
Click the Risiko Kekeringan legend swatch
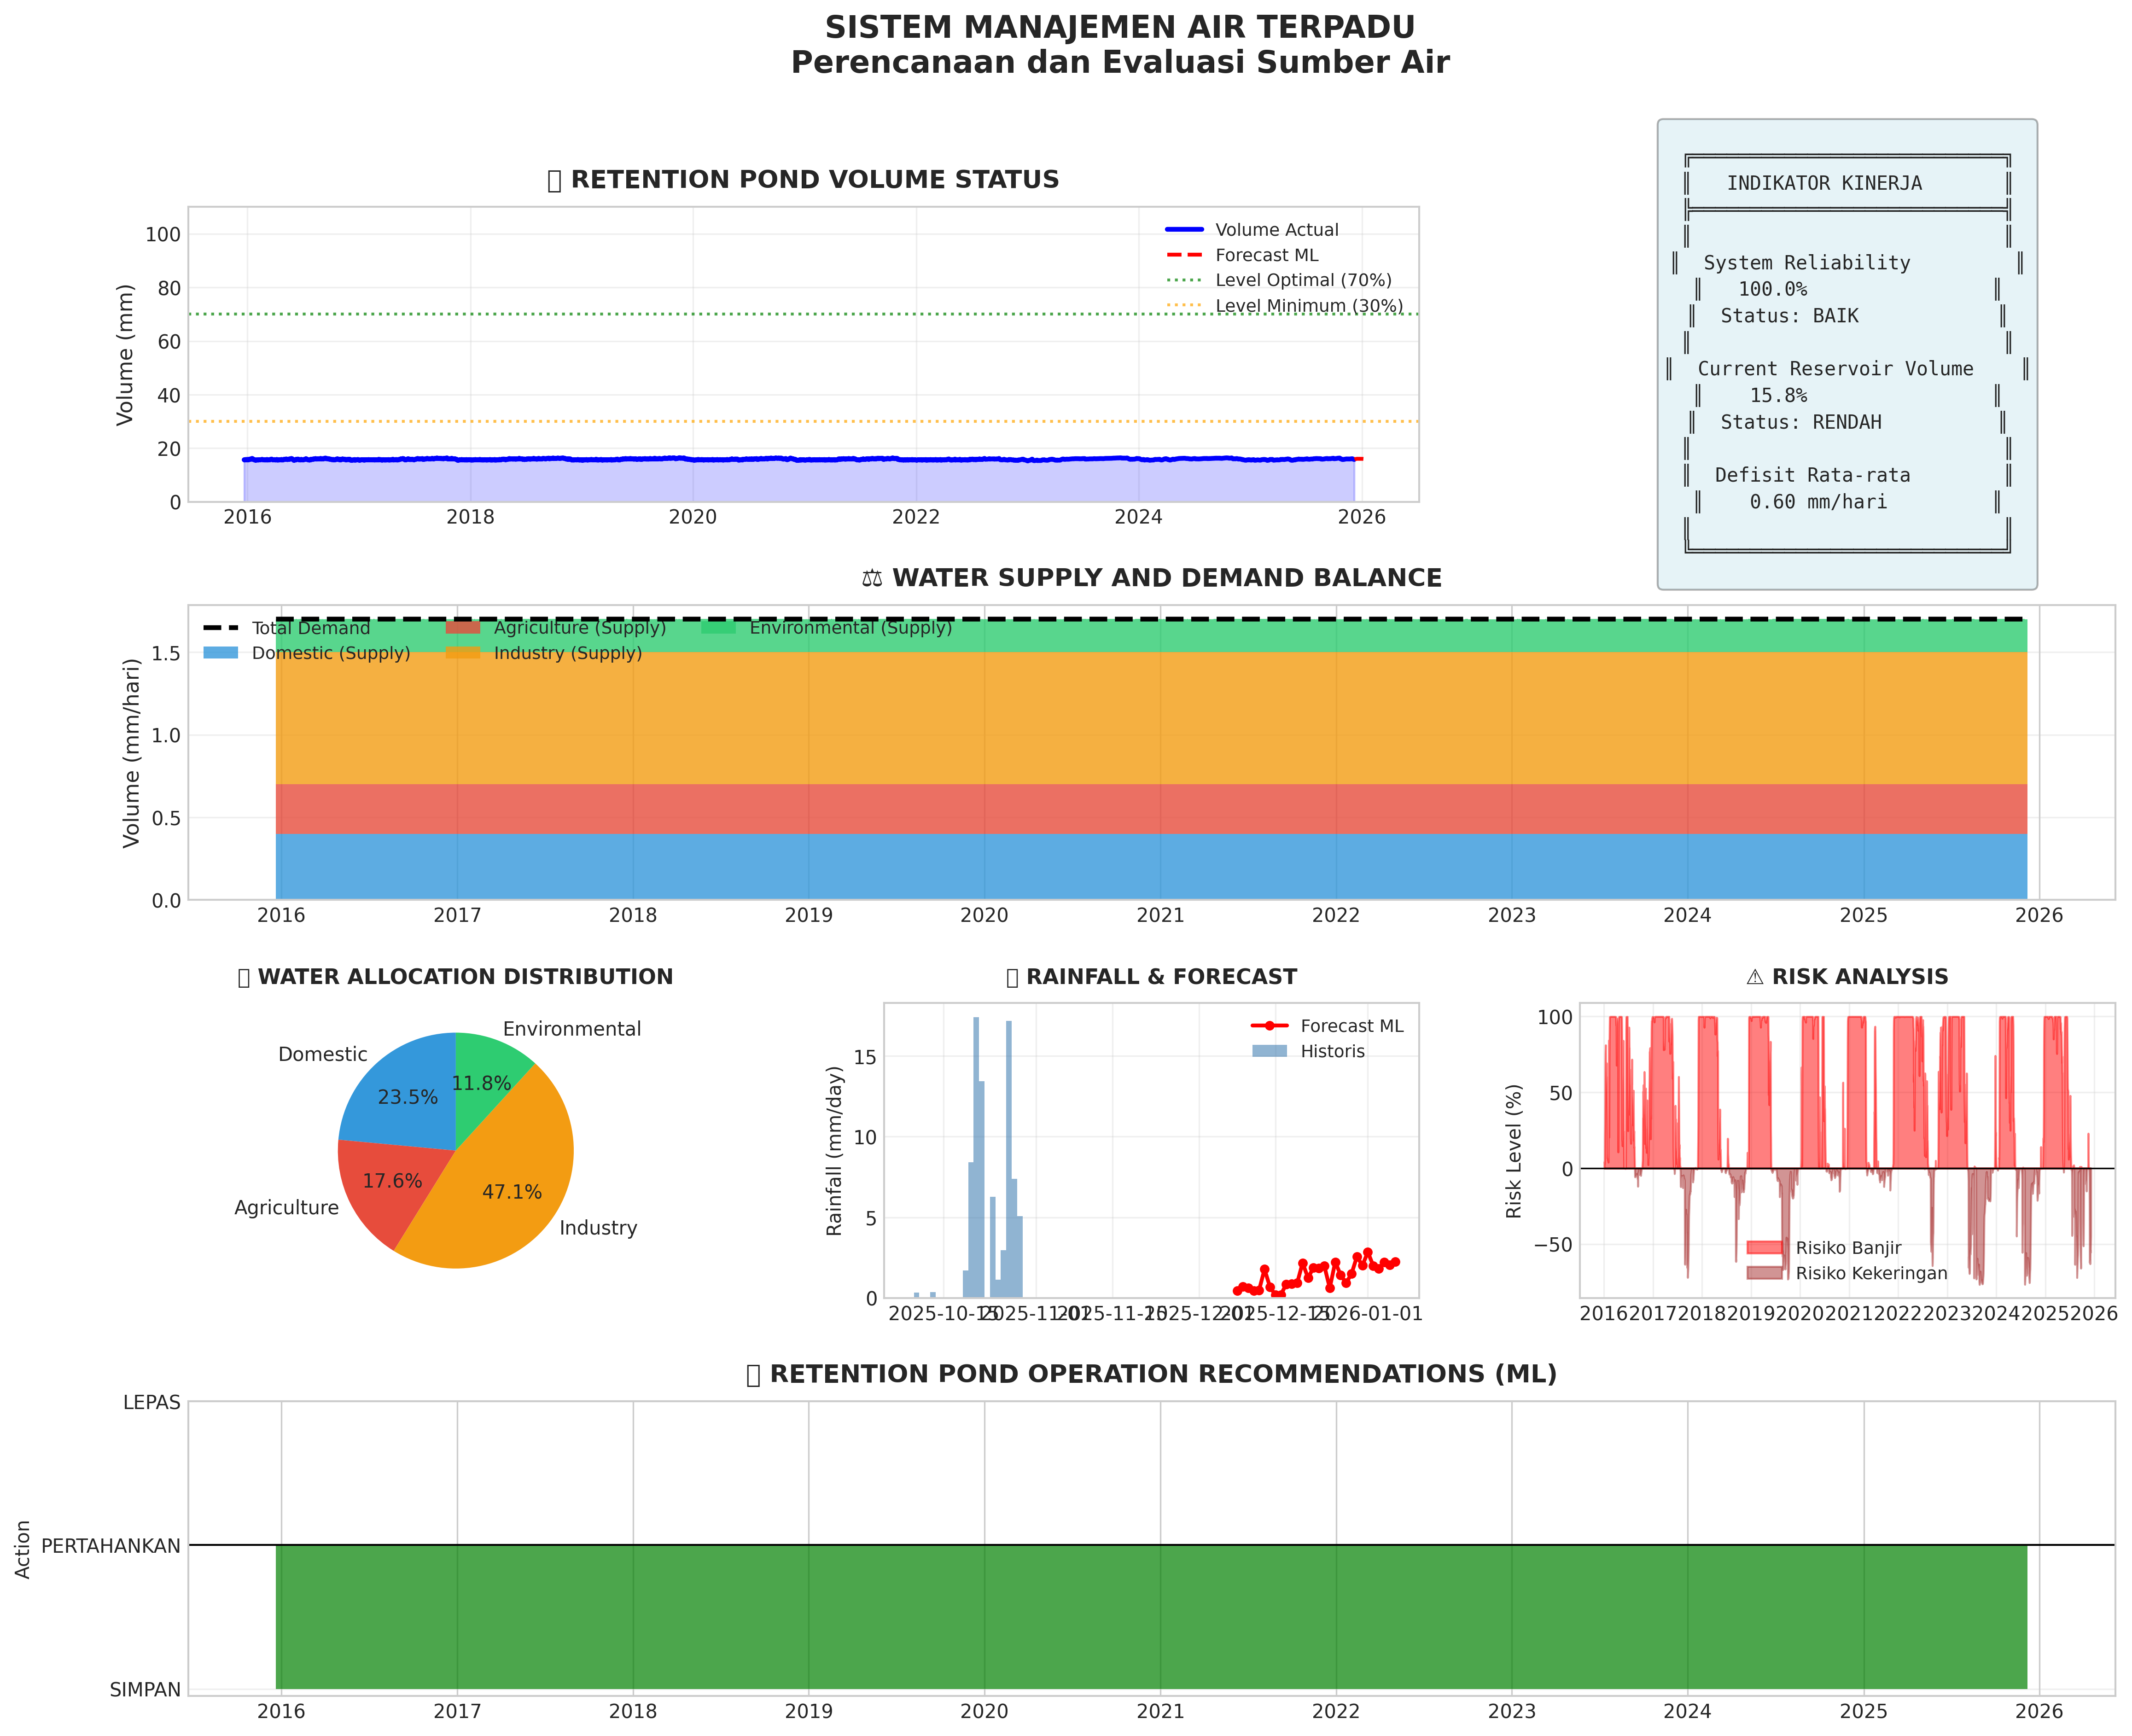point(1764,1273)
